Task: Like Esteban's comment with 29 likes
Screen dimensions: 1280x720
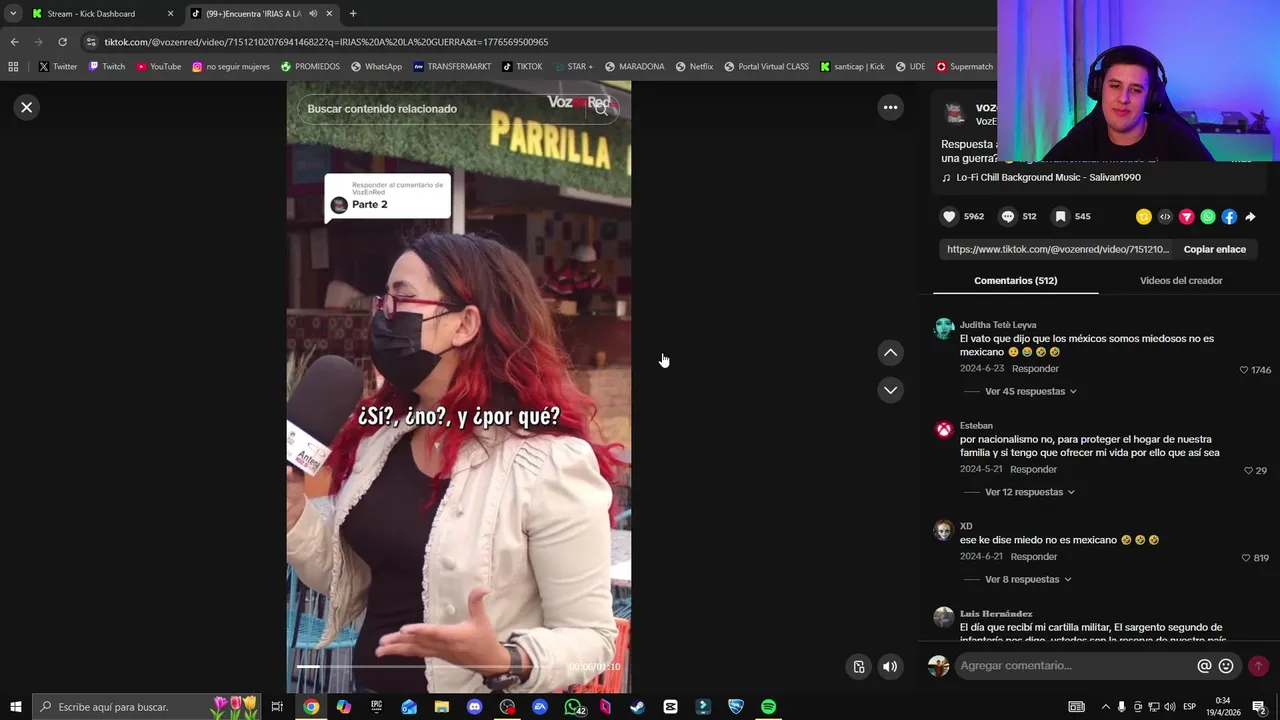Action: tap(1248, 470)
